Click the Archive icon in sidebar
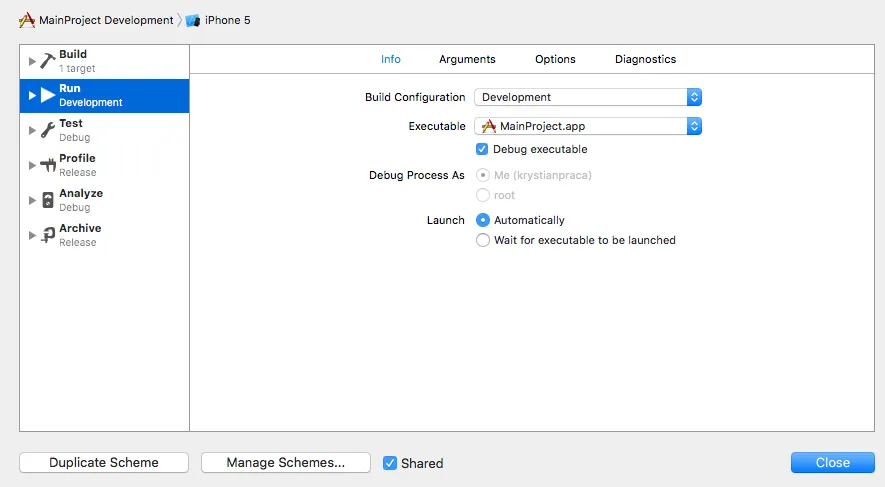885x487 pixels. pyautogui.click(x=48, y=235)
